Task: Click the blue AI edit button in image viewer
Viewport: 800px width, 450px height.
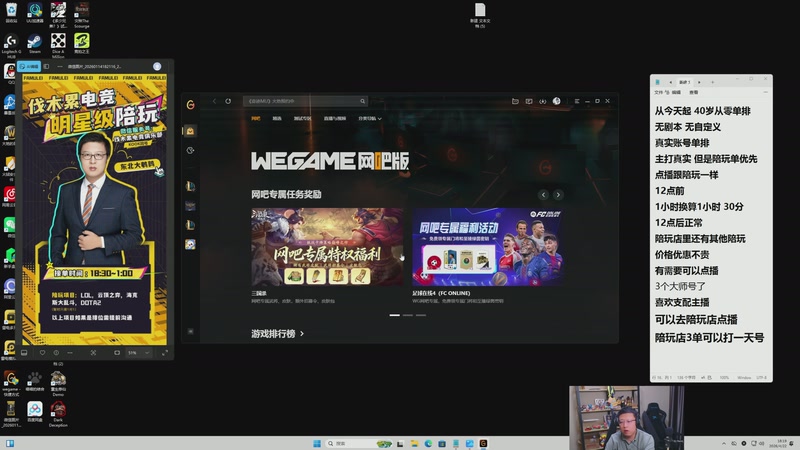Action: pos(29,66)
